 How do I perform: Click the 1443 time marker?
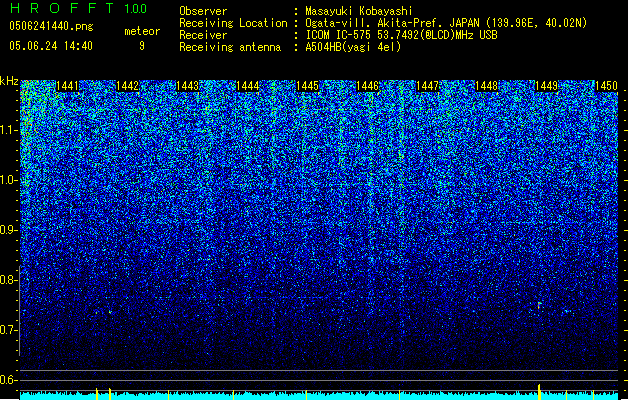tap(187, 86)
